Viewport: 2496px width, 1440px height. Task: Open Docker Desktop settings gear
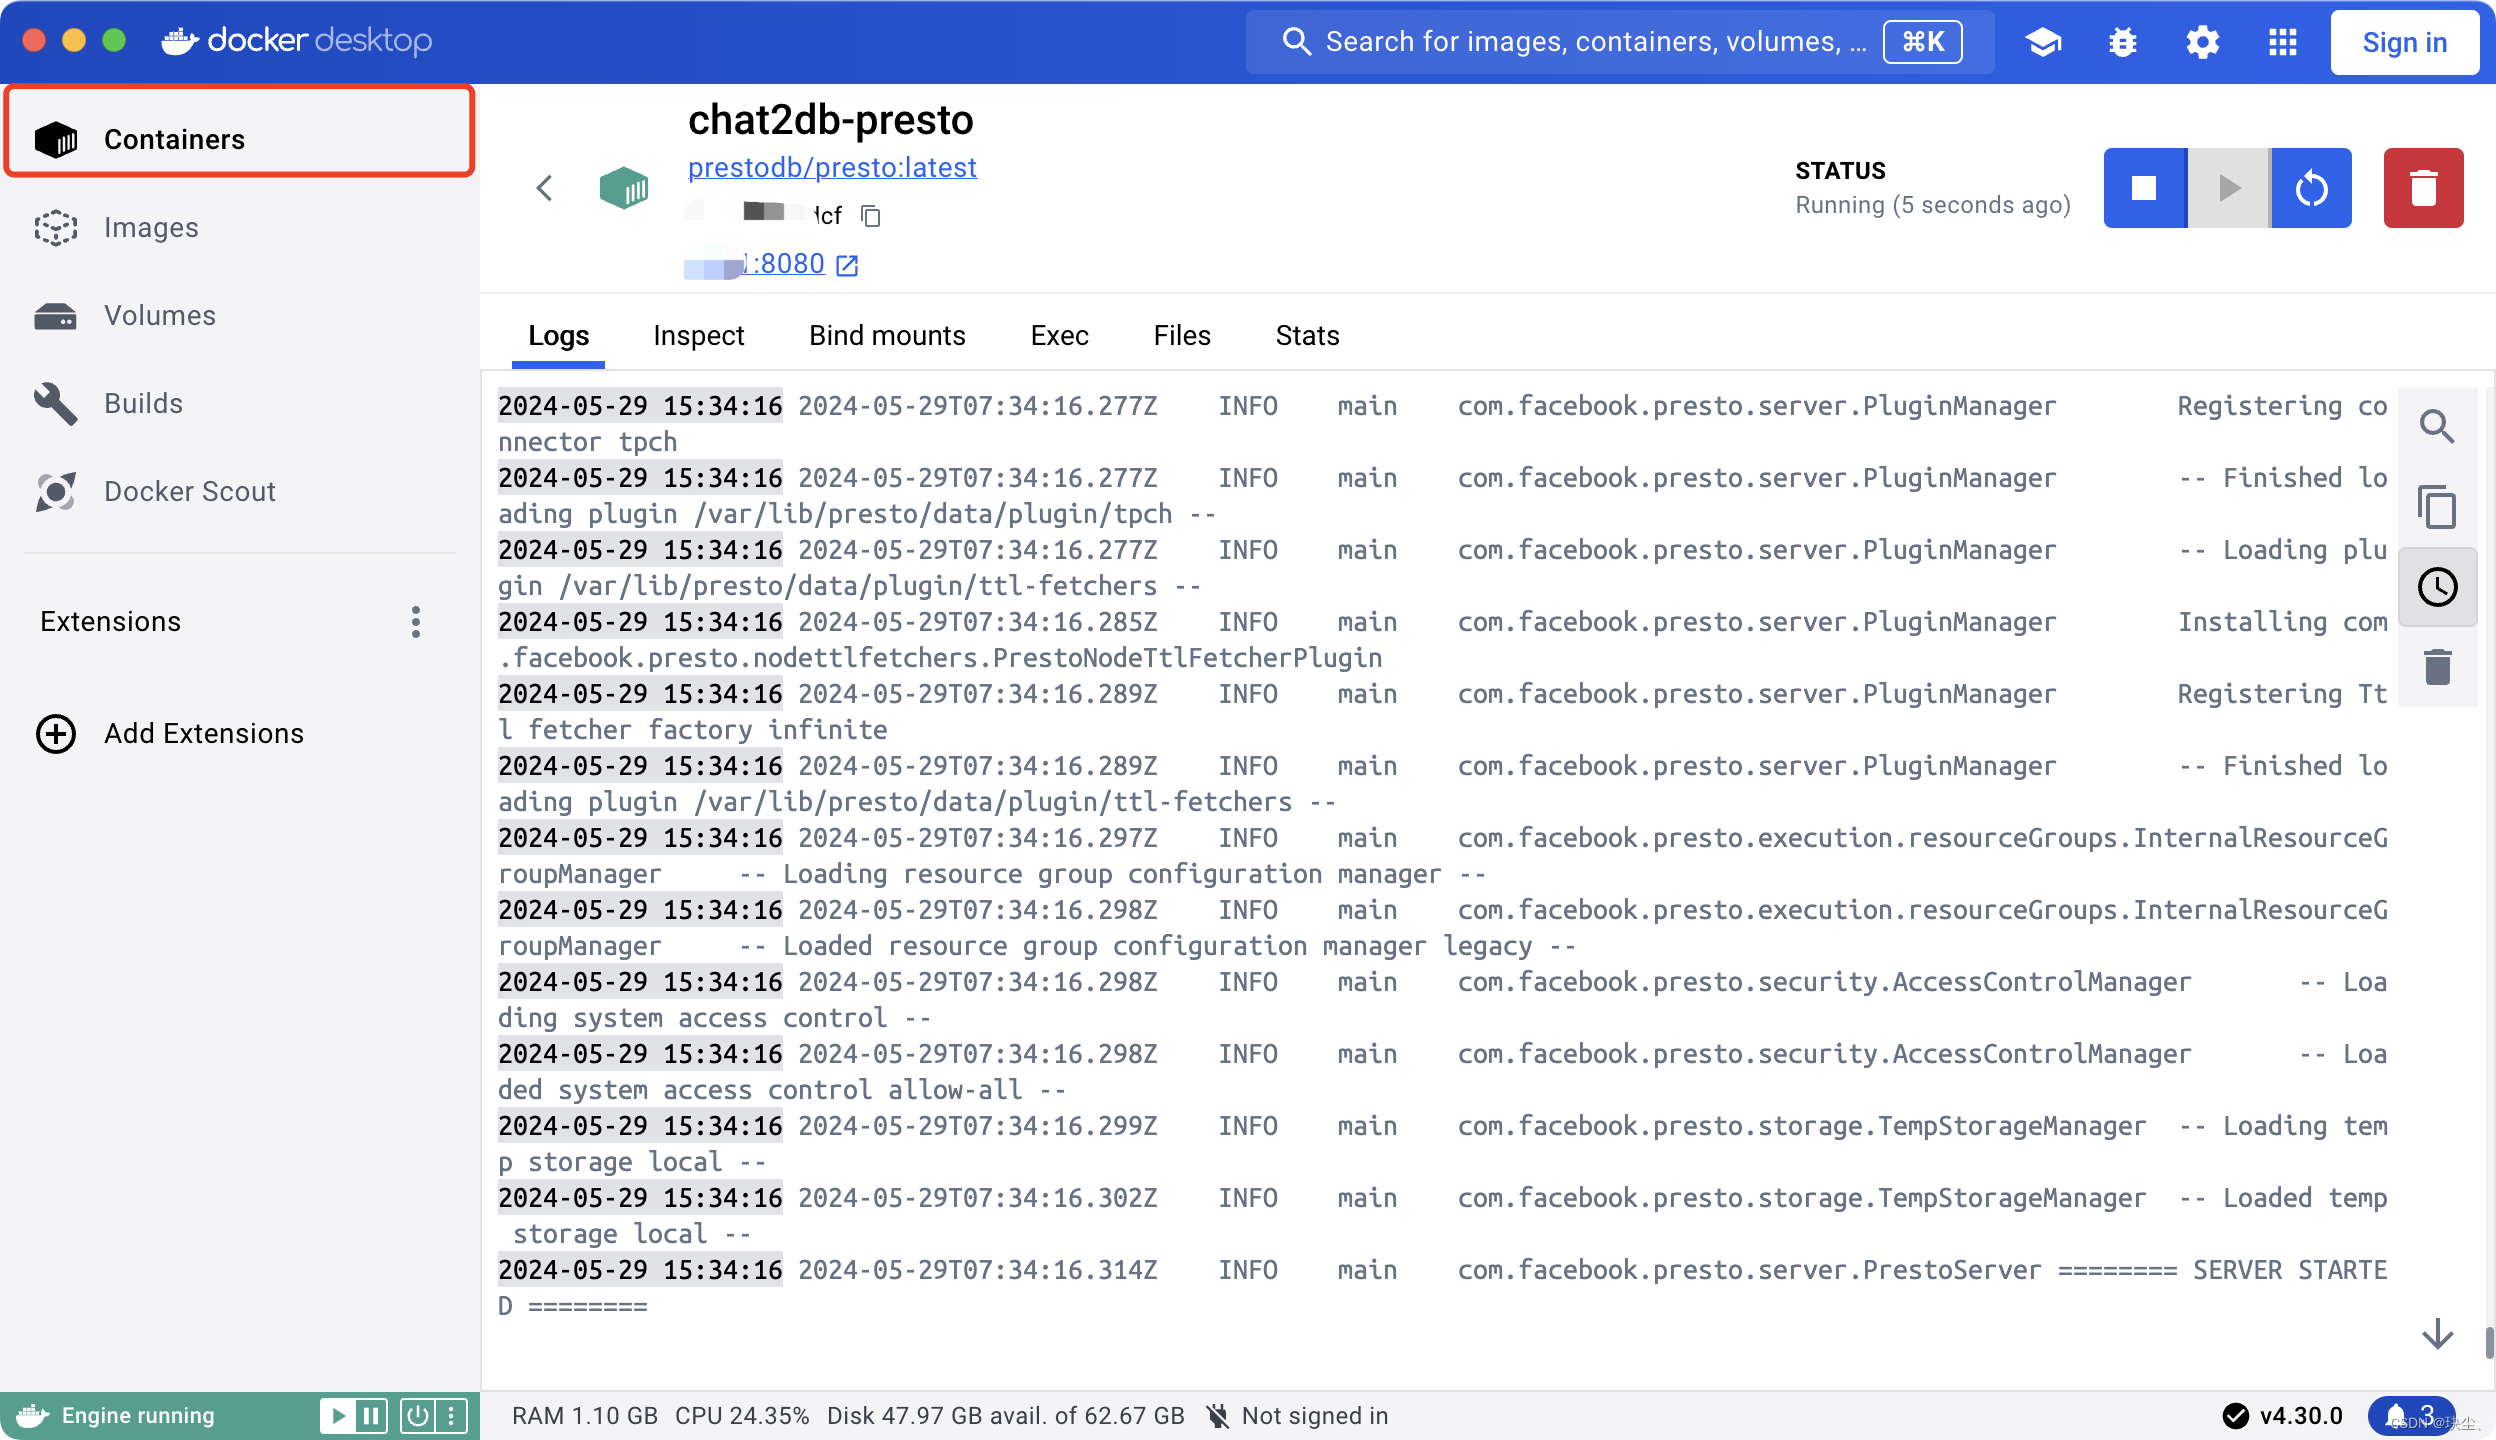point(2202,42)
